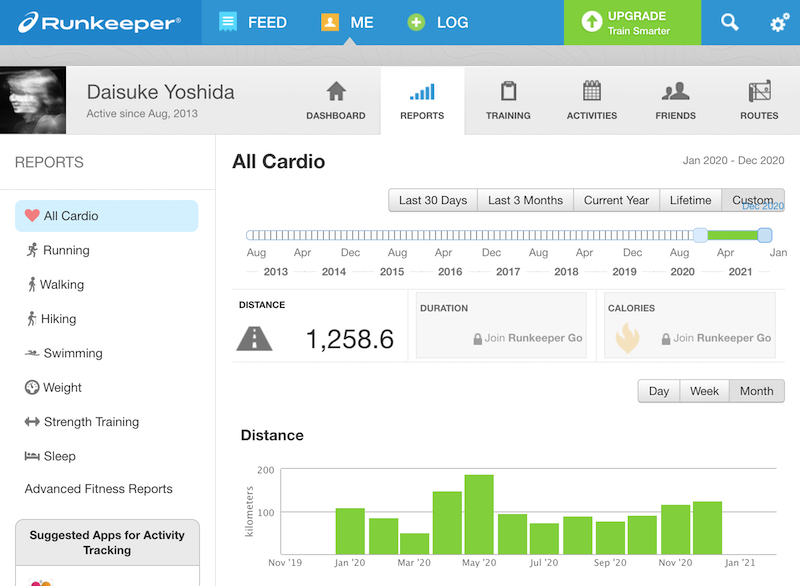This screenshot has width=800, height=586.
Task: Click the Training clipboard icon
Action: tap(508, 91)
